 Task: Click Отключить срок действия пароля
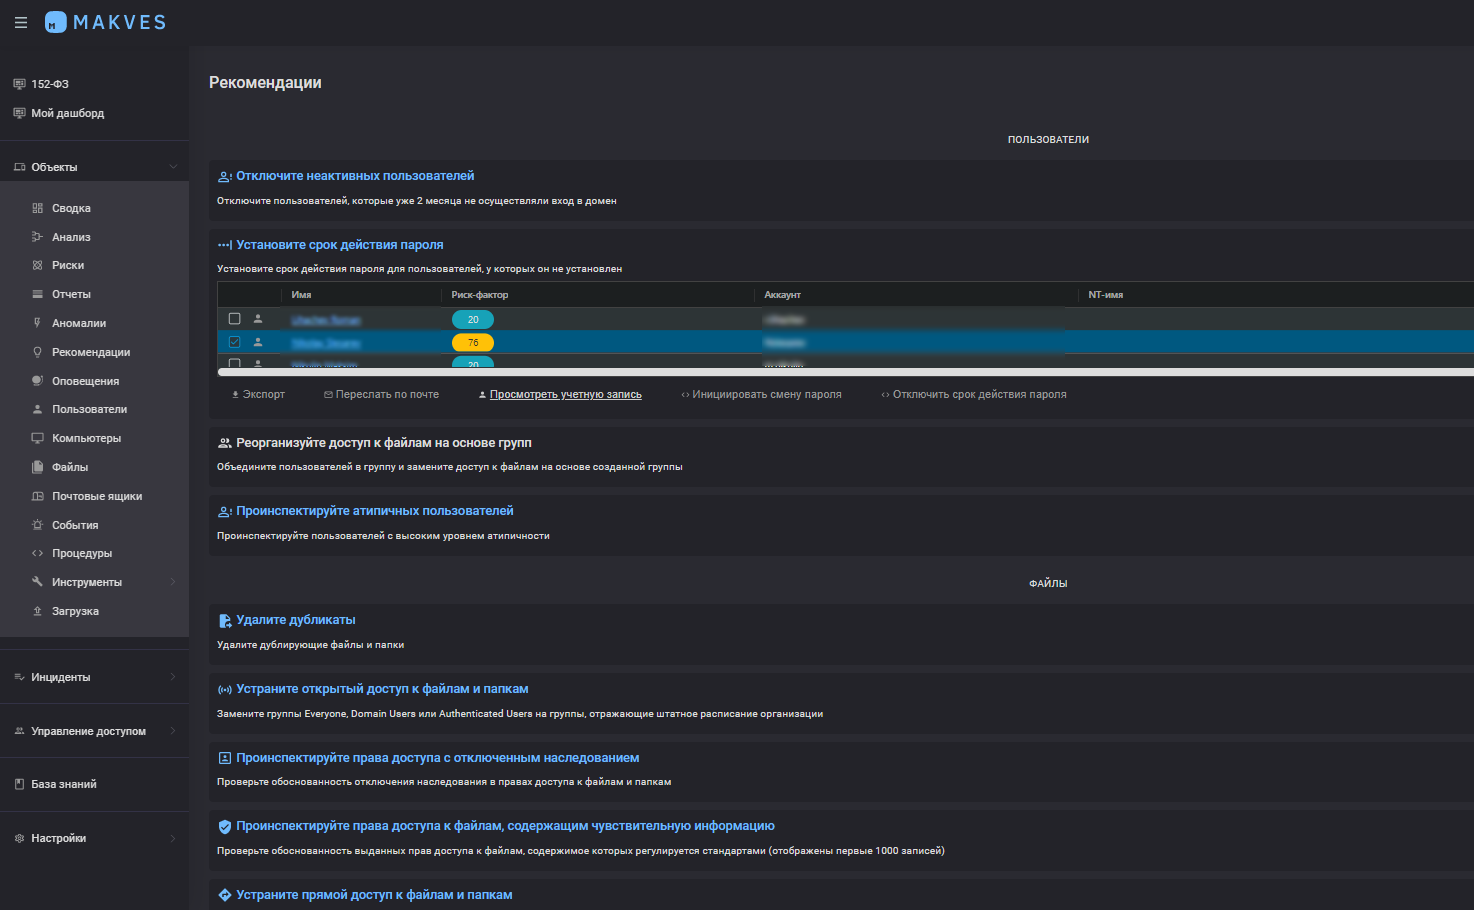[x=974, y=395]
